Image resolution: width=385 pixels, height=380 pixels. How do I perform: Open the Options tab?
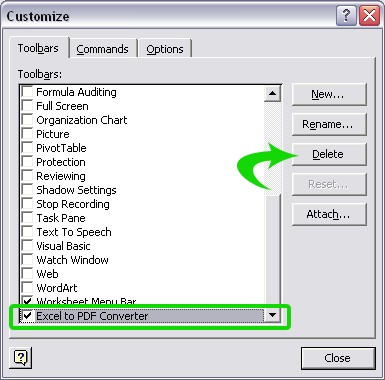click(x=165, y=49)
